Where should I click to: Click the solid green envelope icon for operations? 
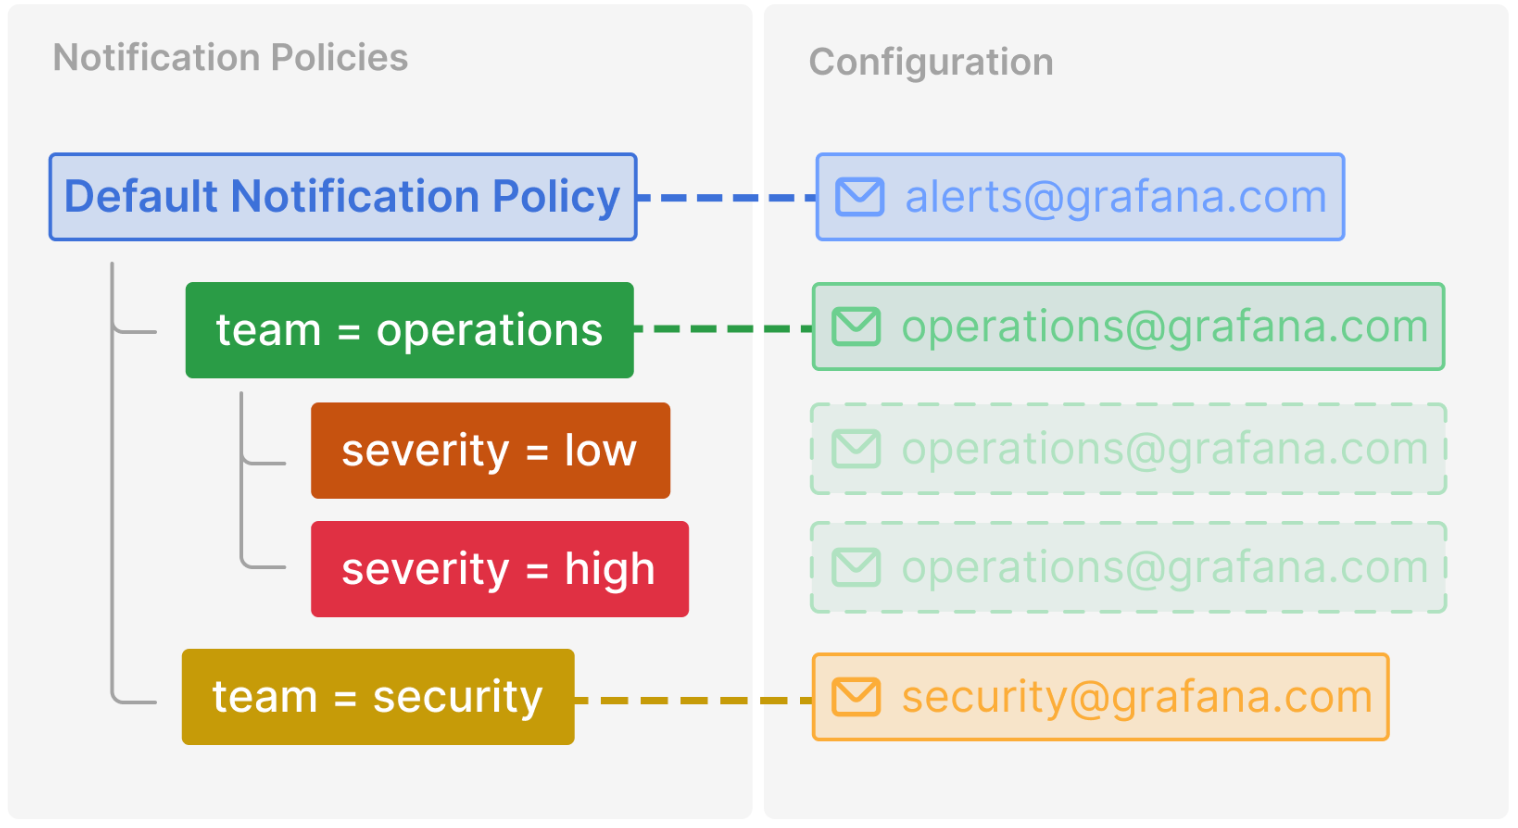[856, 327]
